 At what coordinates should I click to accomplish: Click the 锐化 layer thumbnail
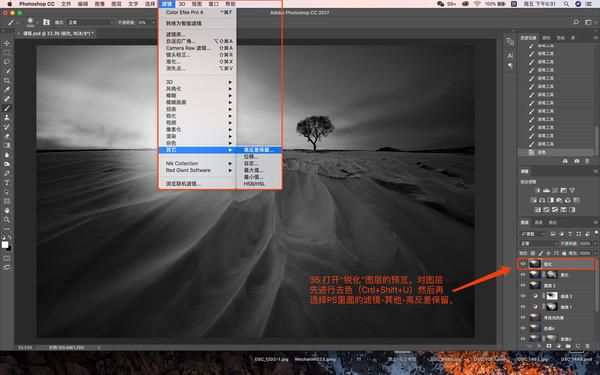click(535, 264)
